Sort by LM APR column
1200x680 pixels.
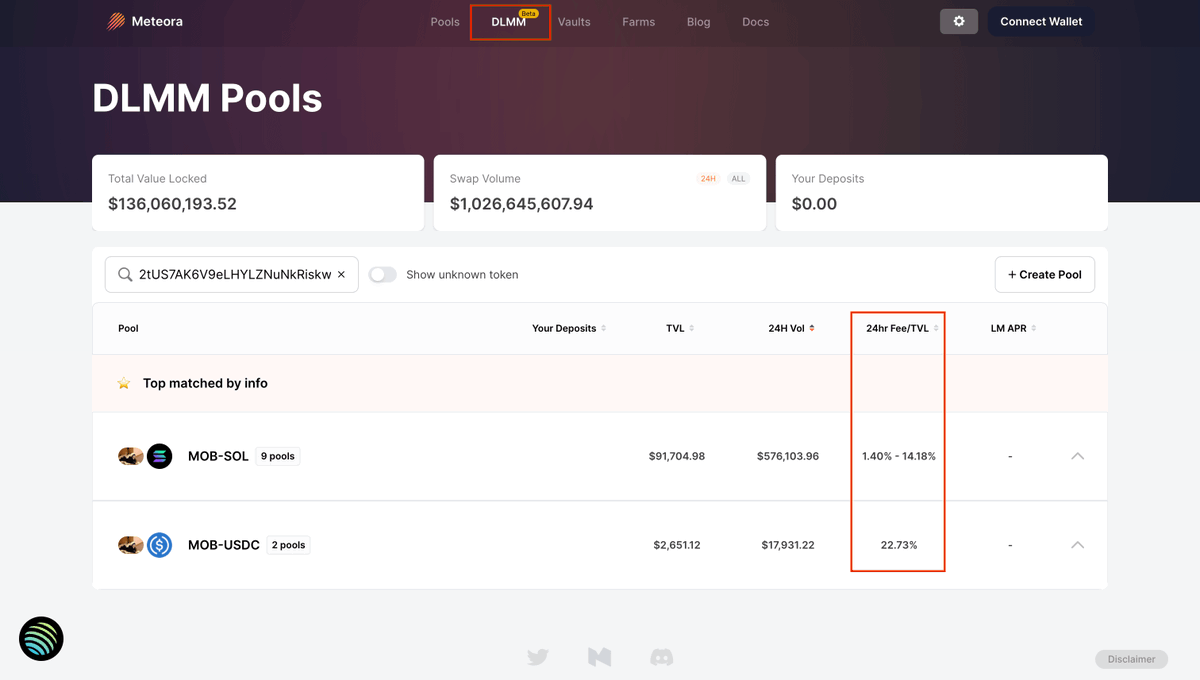tap(1013, 328)
